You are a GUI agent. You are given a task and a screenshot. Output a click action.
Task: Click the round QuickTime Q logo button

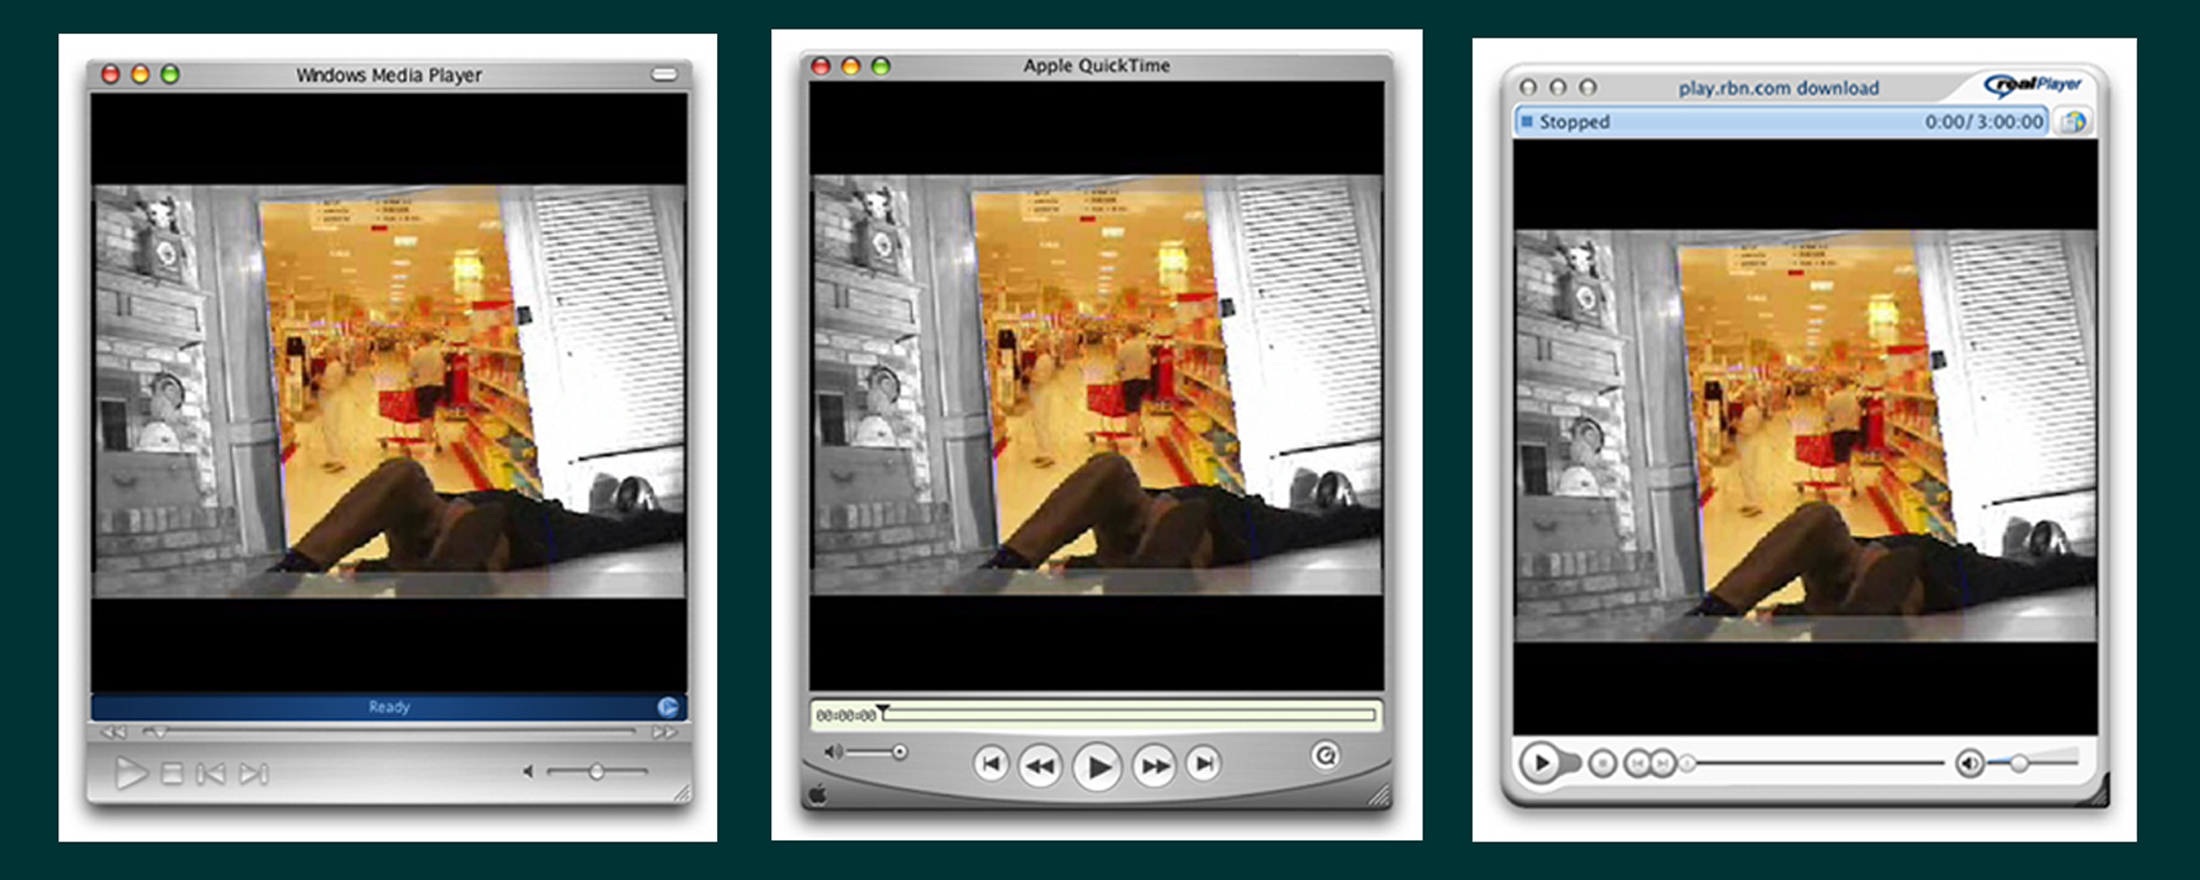click(1326, 756)
